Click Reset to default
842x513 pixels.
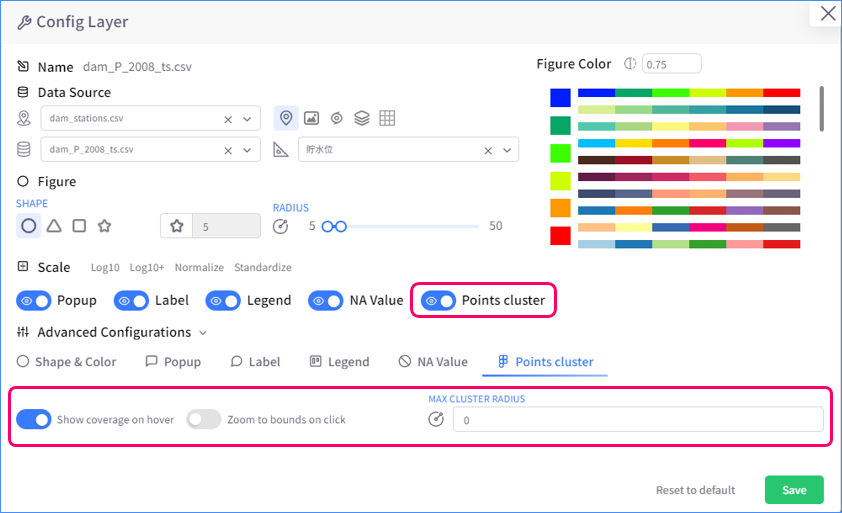click(x=695, y=490)
